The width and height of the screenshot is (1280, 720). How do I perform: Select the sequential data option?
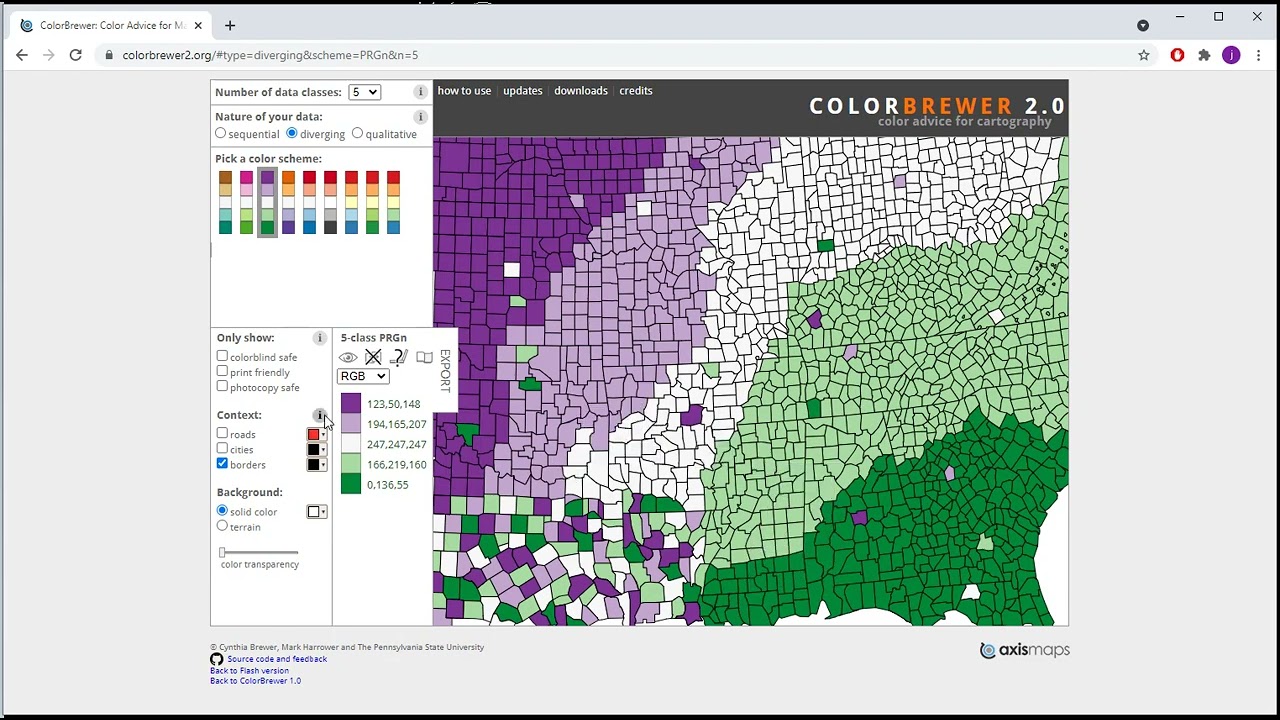221,133
